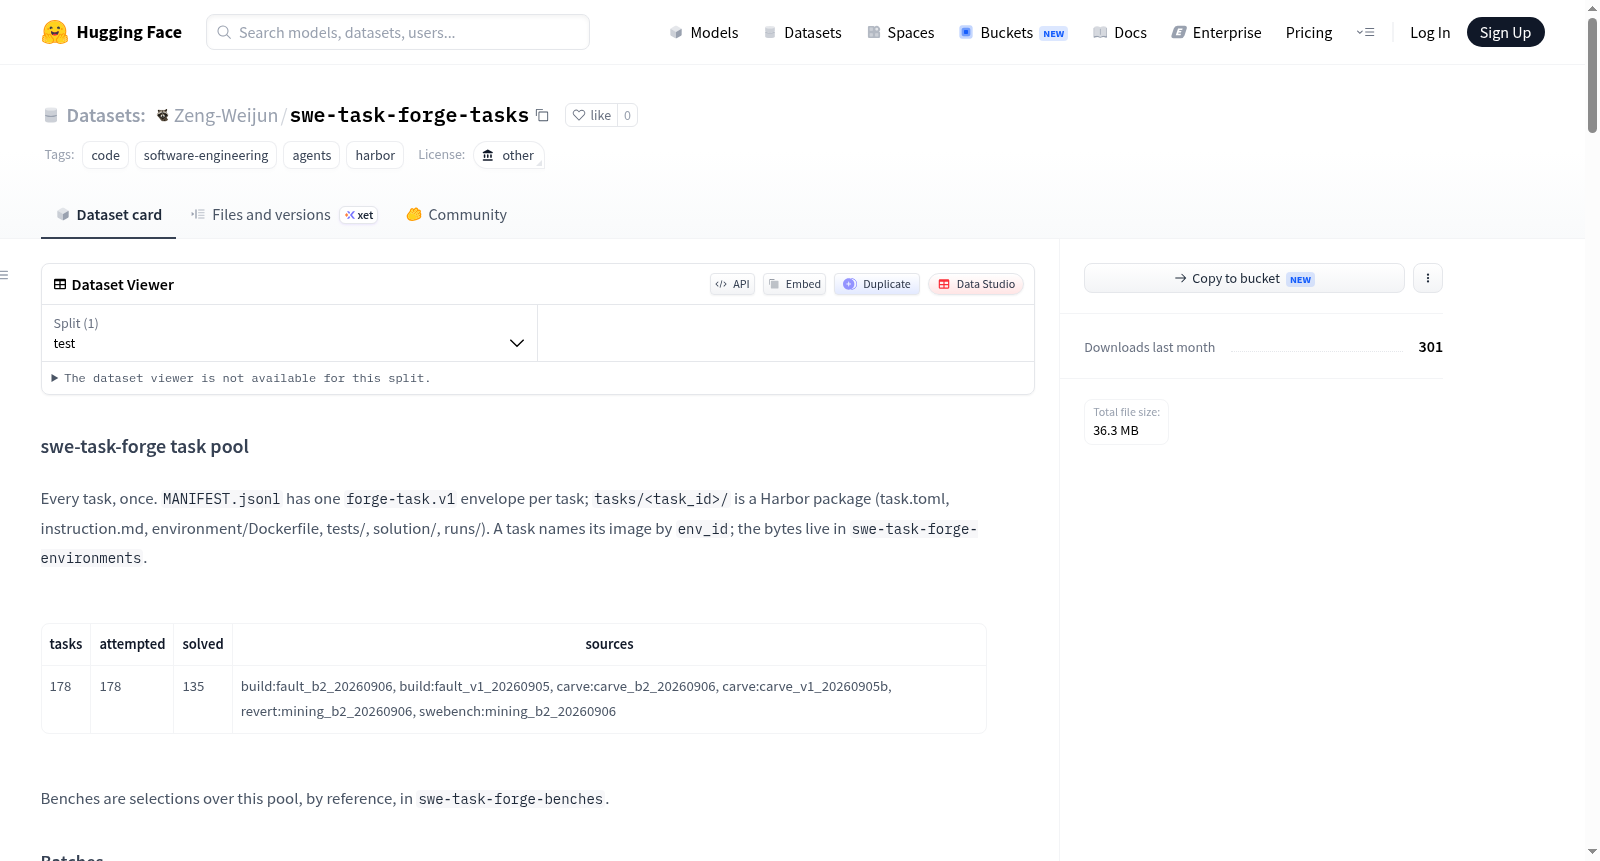Click the scrollbar down arrow
This screenshot has width=1600, height=861.
click(x=1592, y=852)
